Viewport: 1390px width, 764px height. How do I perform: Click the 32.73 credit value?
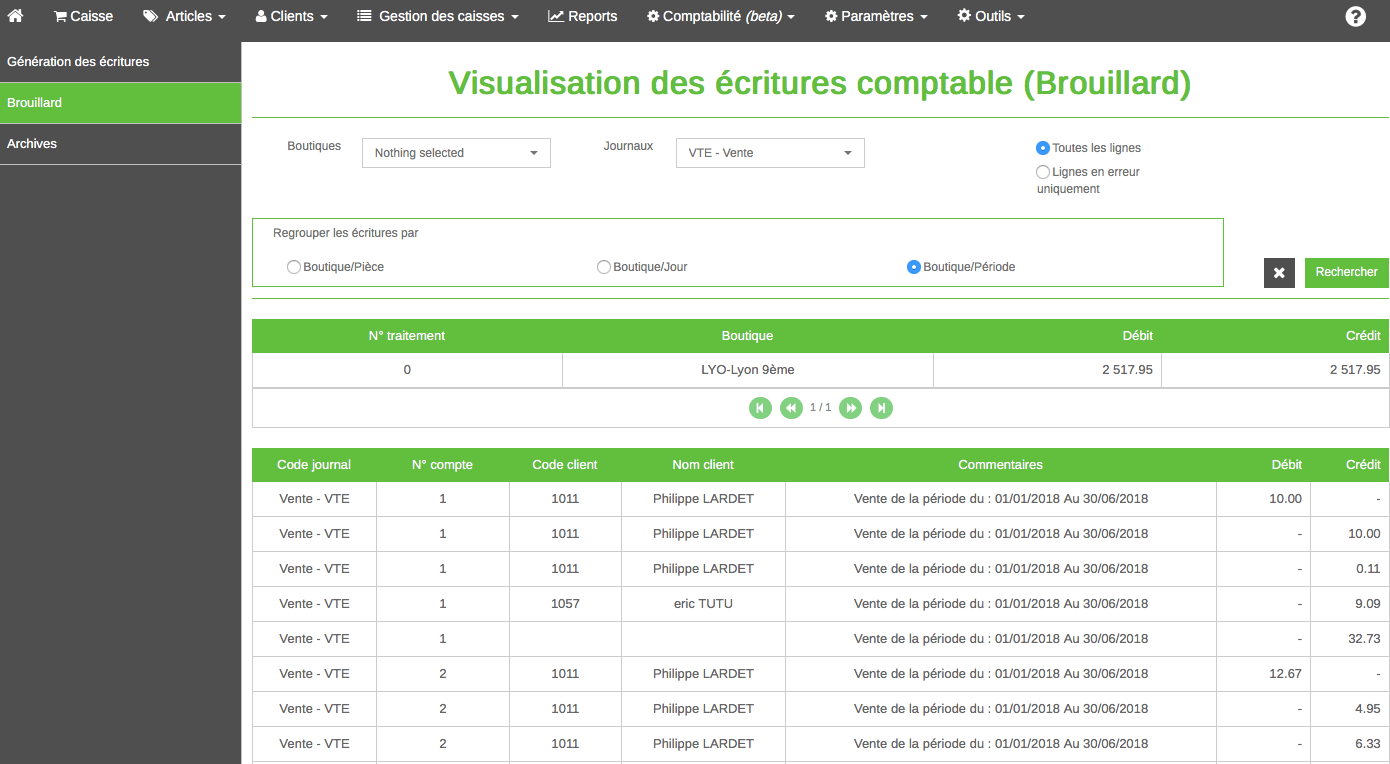point(1364,639)
